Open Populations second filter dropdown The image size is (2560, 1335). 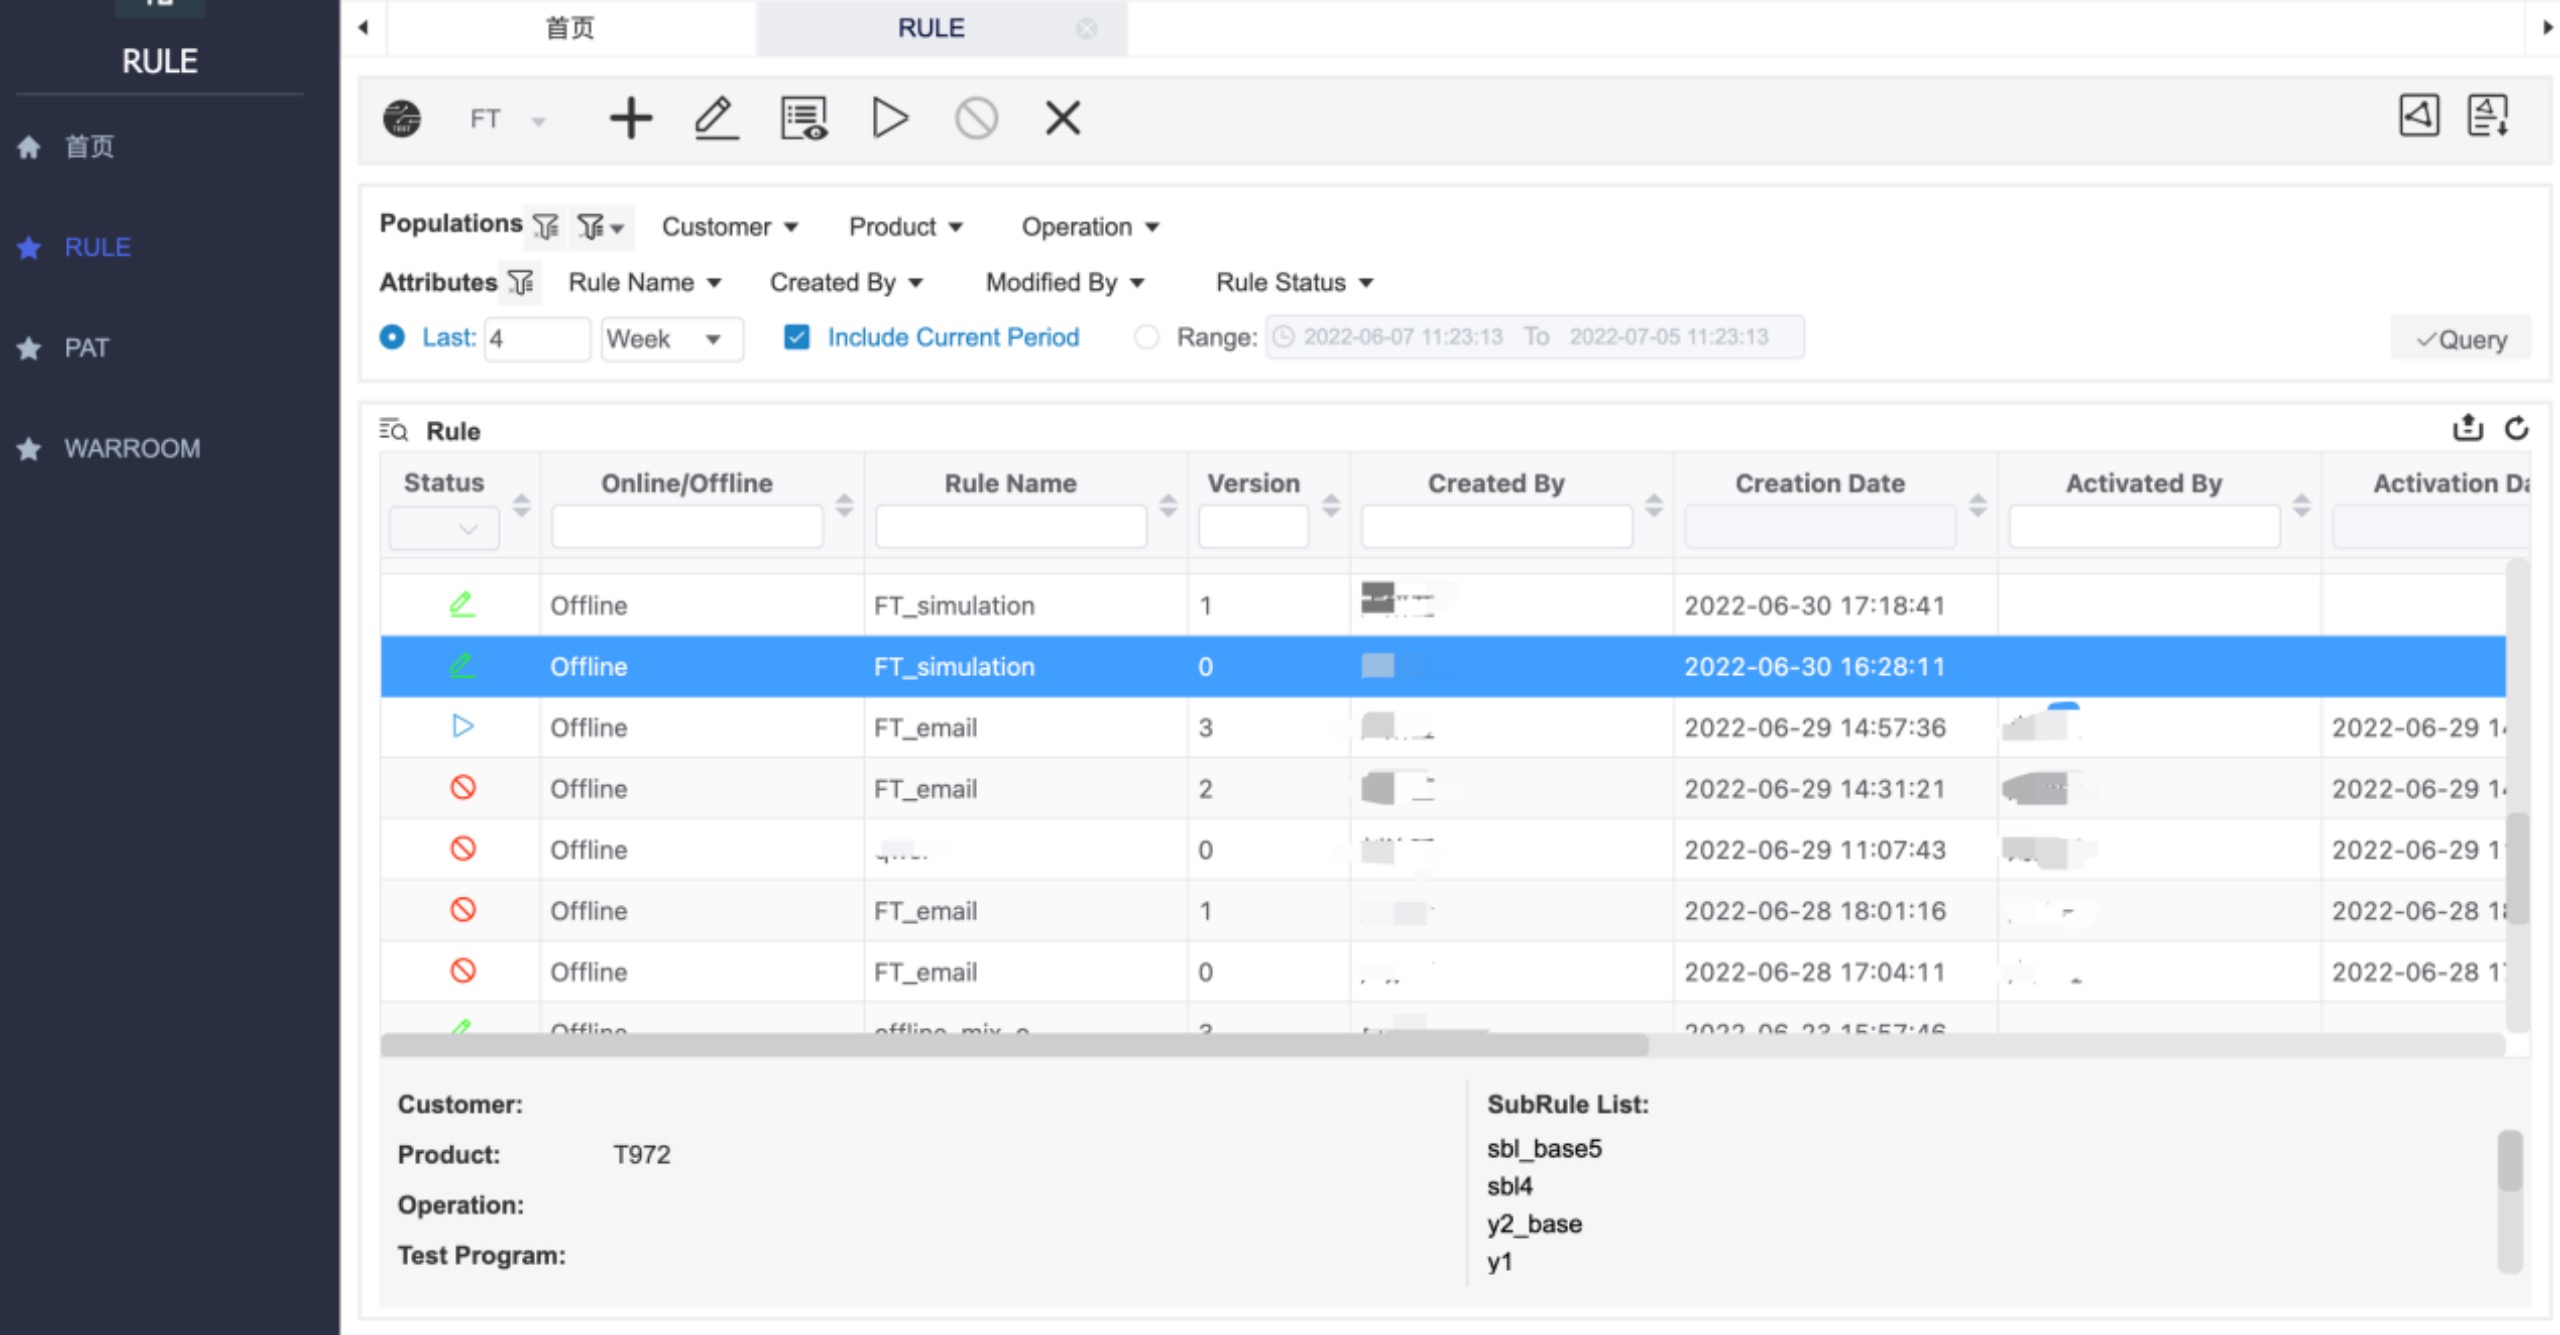point(601,227)
